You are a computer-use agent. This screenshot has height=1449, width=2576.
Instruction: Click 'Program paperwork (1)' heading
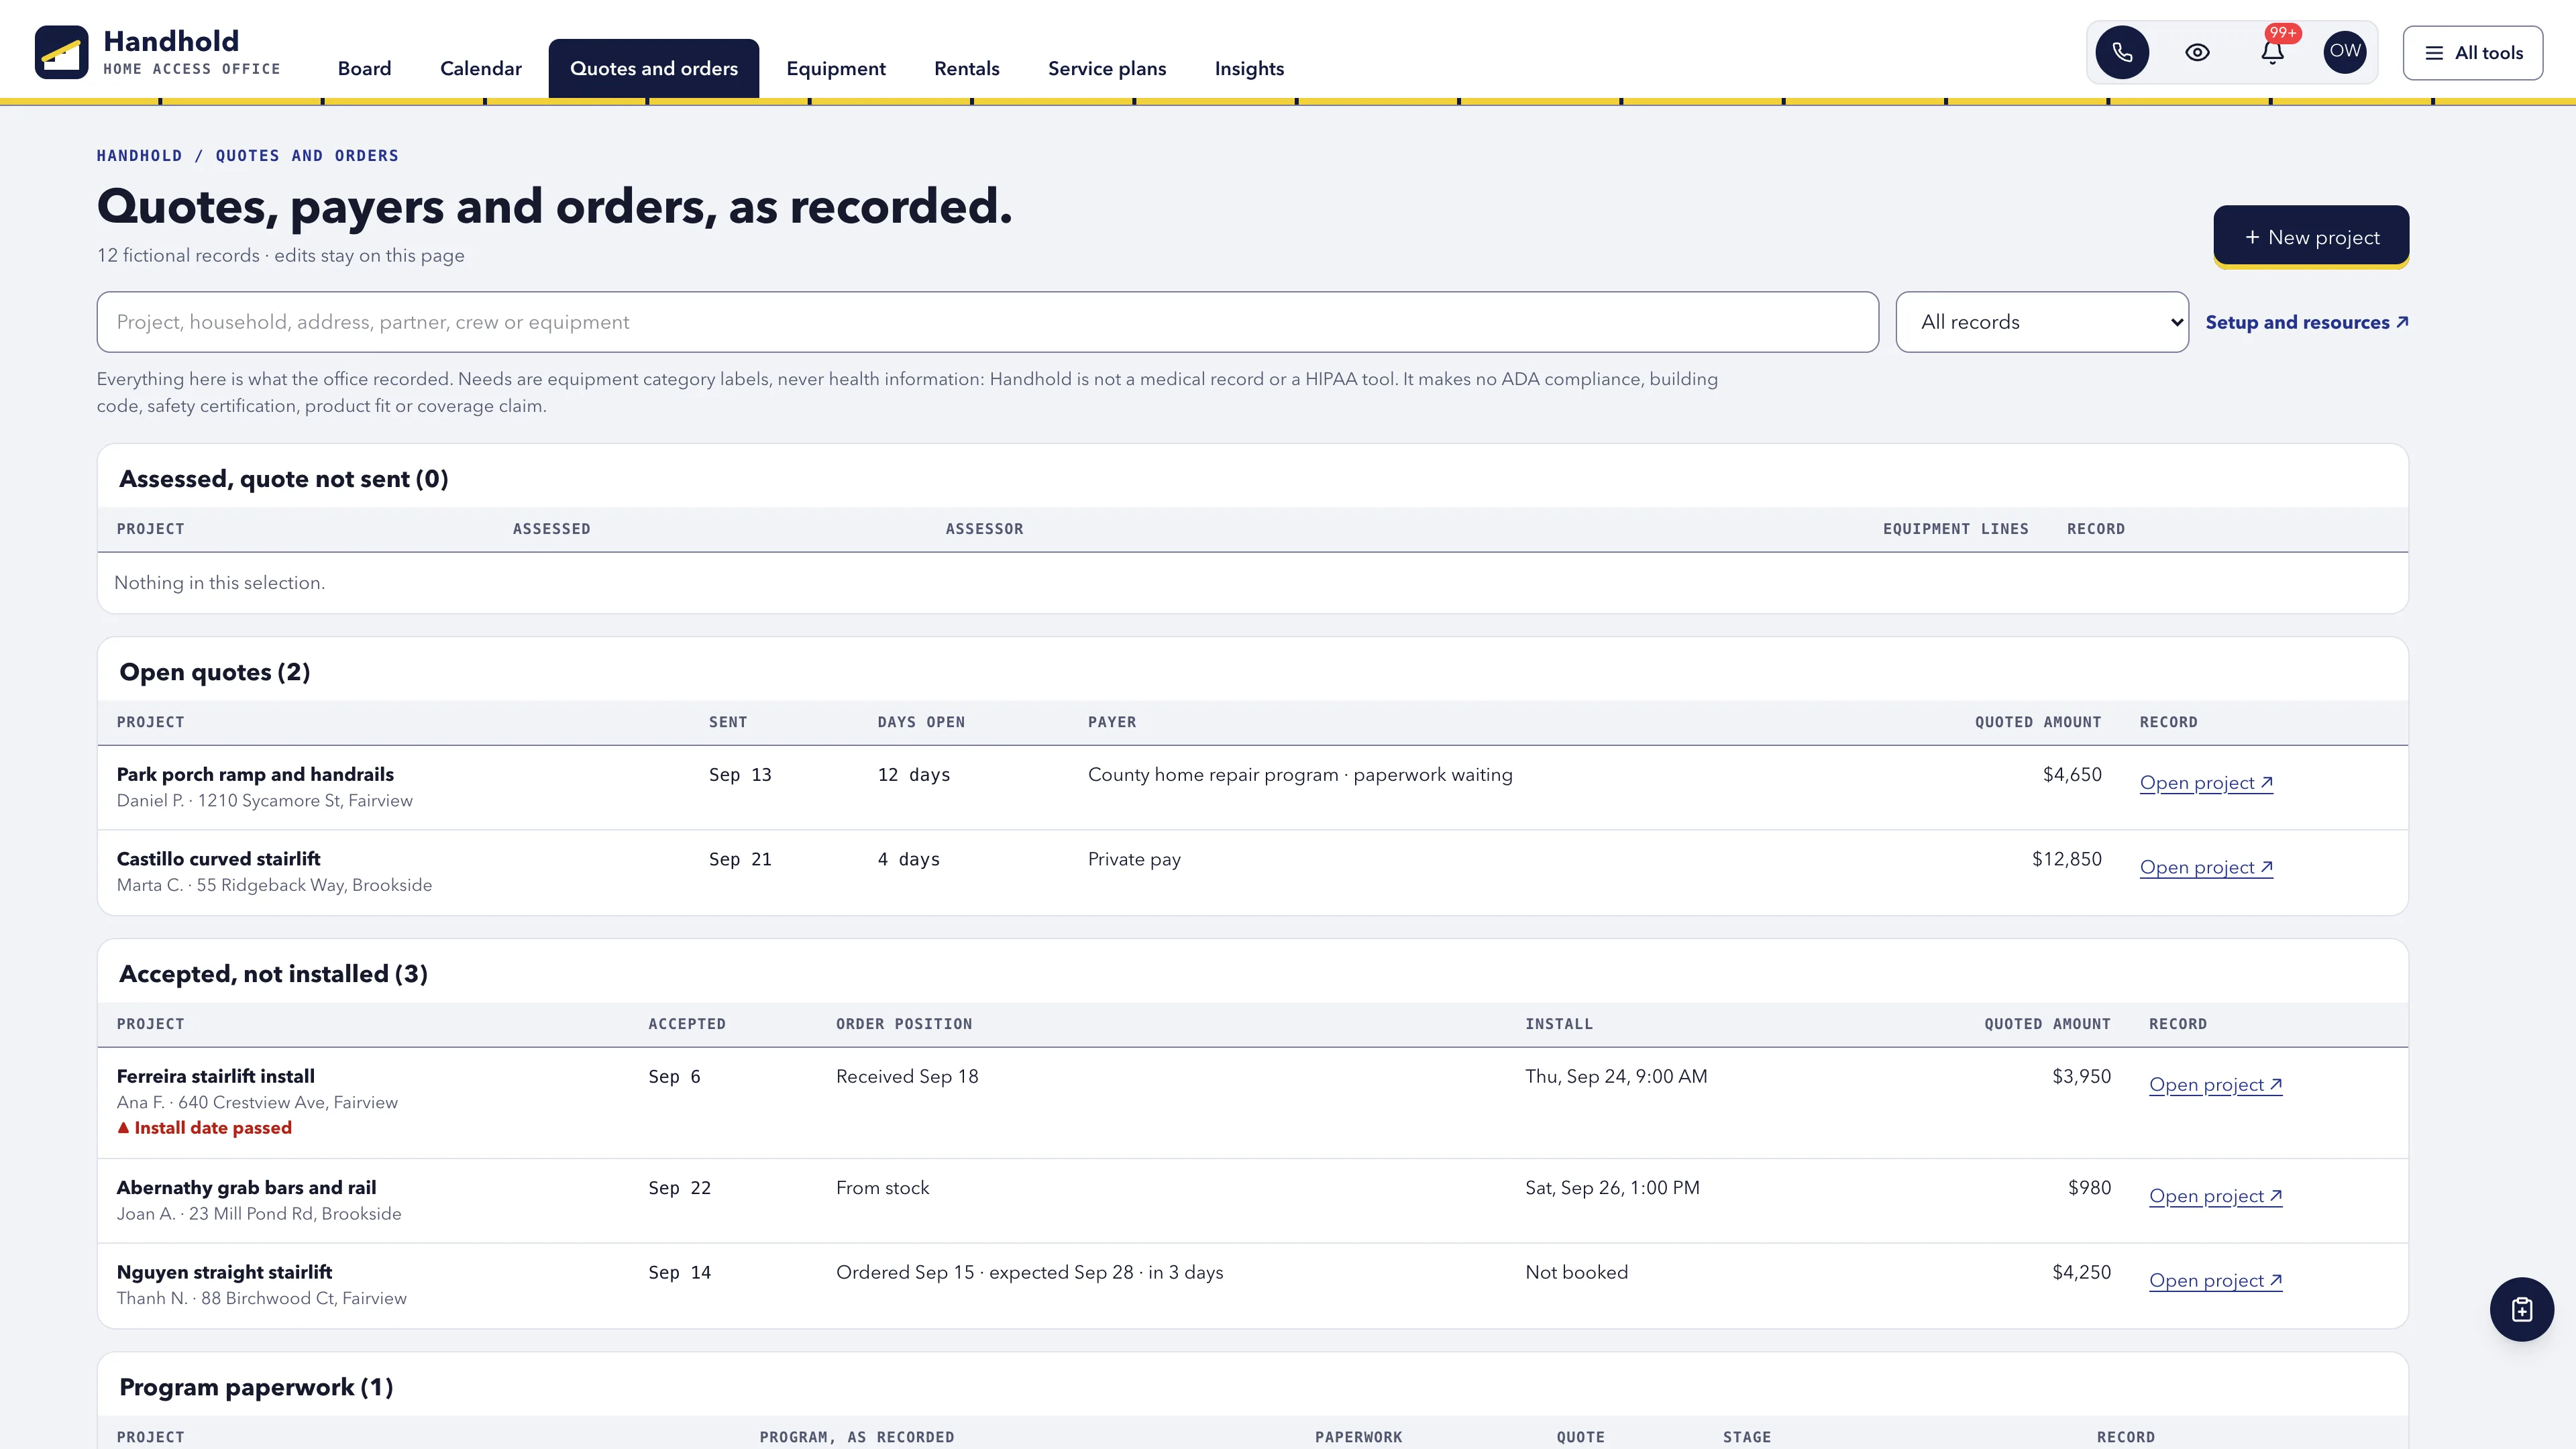click(256, 1387)
